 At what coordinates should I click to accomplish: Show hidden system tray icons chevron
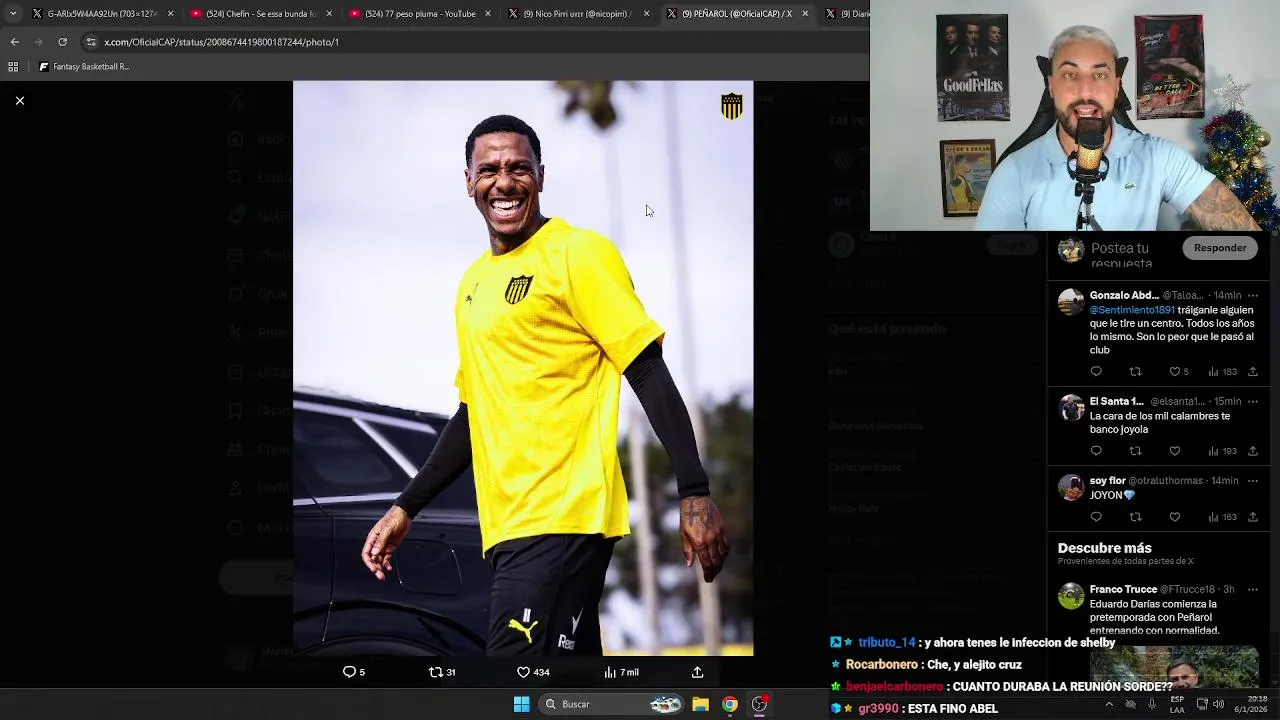[x=1108, y=704]
